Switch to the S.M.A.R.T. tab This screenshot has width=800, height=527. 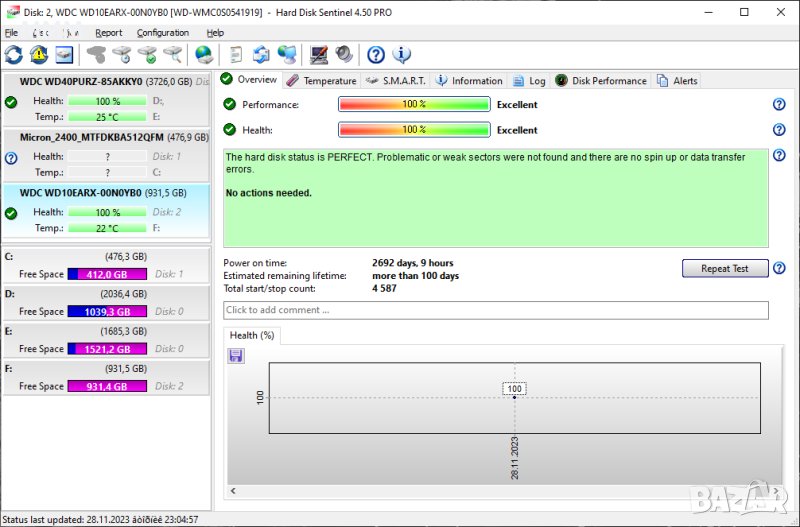click(396, 80)
